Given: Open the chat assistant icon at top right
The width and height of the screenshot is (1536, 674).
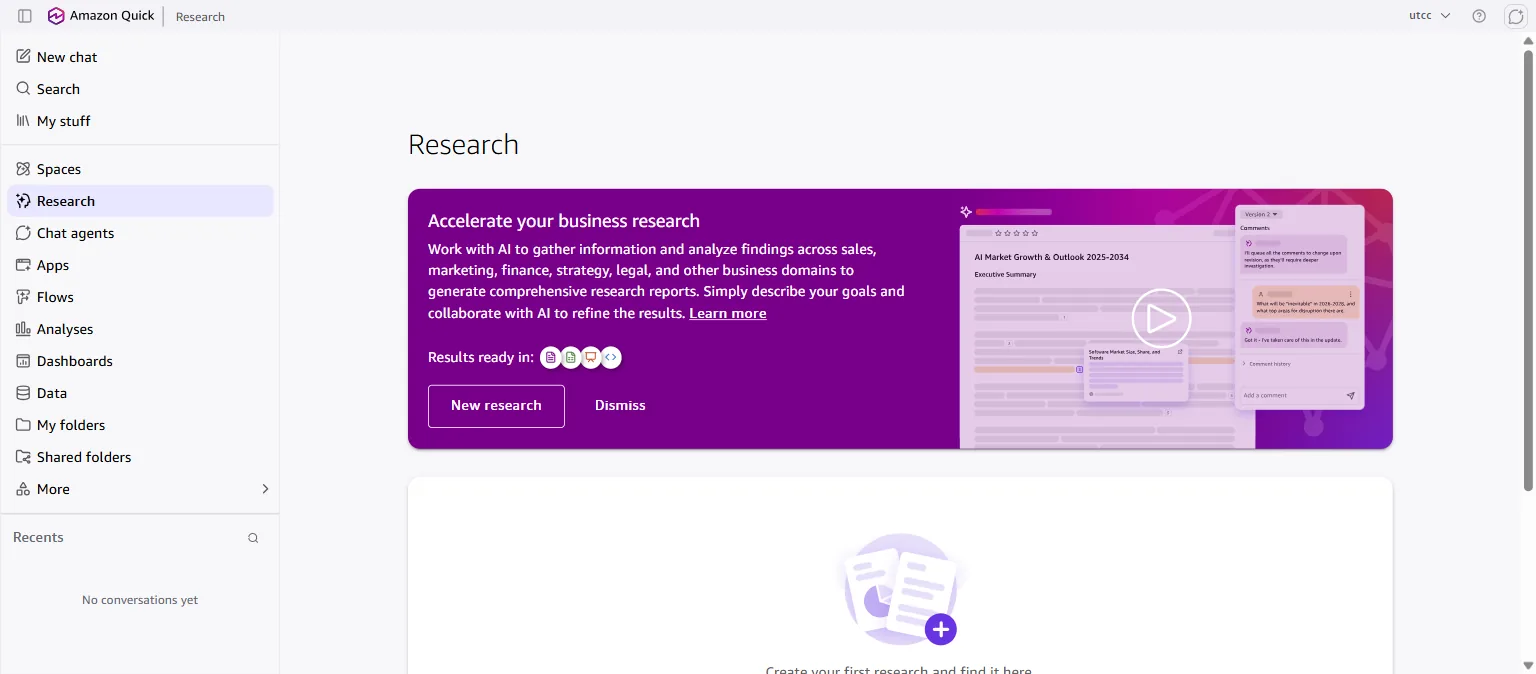Looking at the screenshot, I should (1515, 16).
